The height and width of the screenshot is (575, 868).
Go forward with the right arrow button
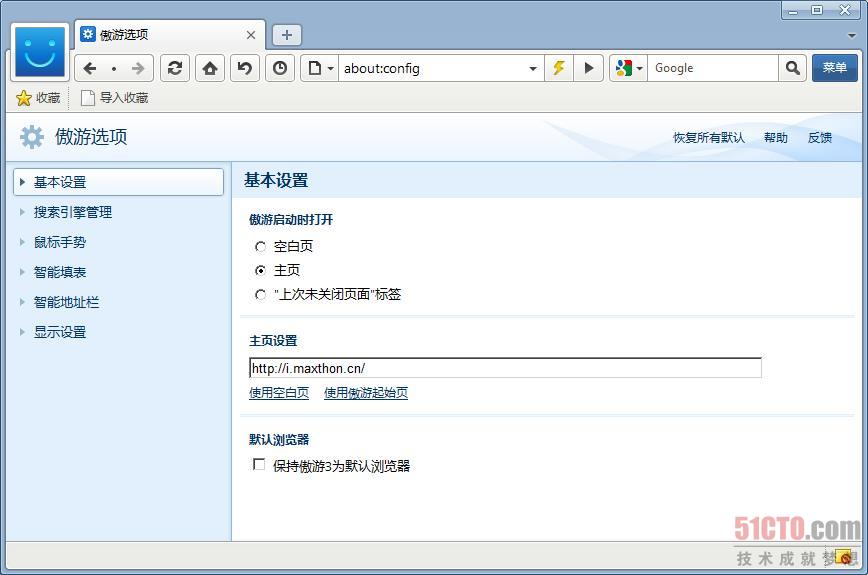[138, 68]
